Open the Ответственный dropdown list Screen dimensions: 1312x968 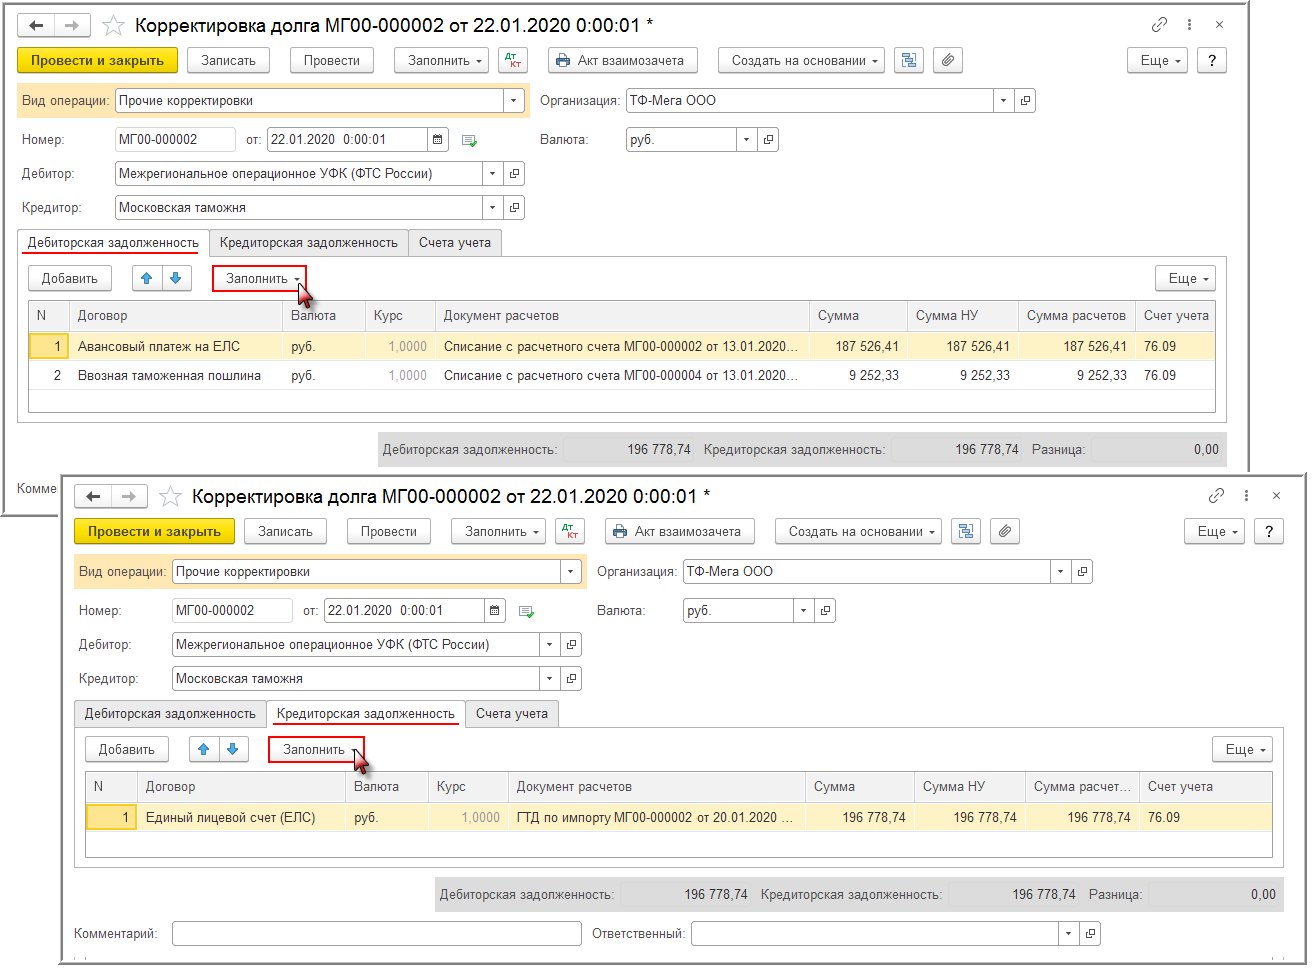(1069, 934)
